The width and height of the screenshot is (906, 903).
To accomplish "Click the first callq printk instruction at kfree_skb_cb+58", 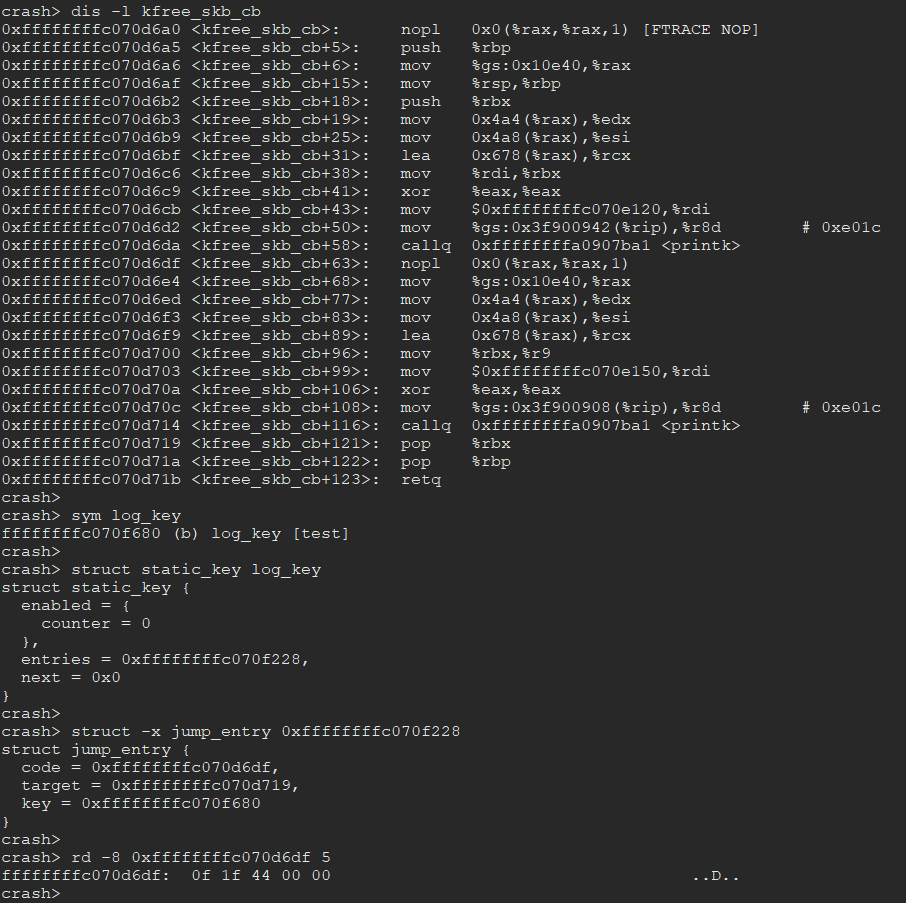I will tap(570, 246).
